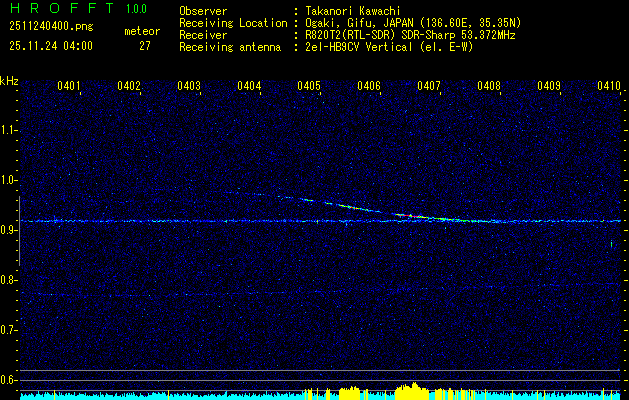Select the 0.7 frequency axis label

pos(9,329)
